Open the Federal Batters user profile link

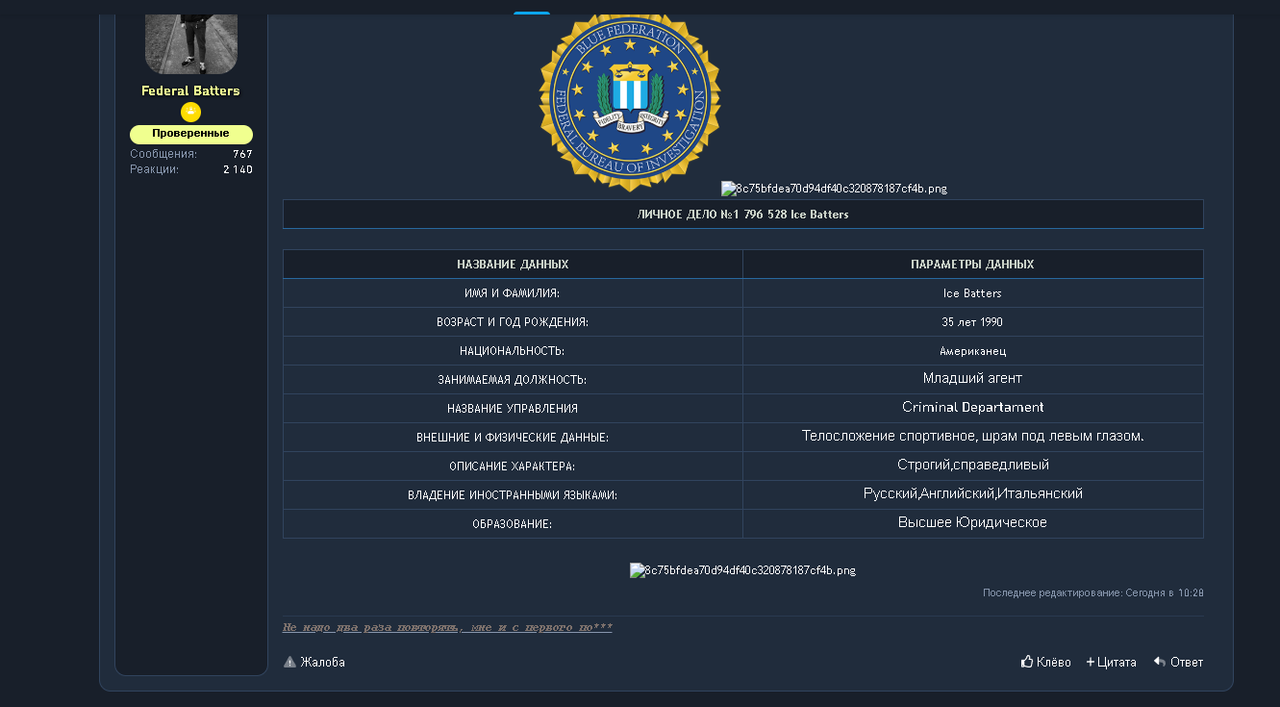pos(190,91)
